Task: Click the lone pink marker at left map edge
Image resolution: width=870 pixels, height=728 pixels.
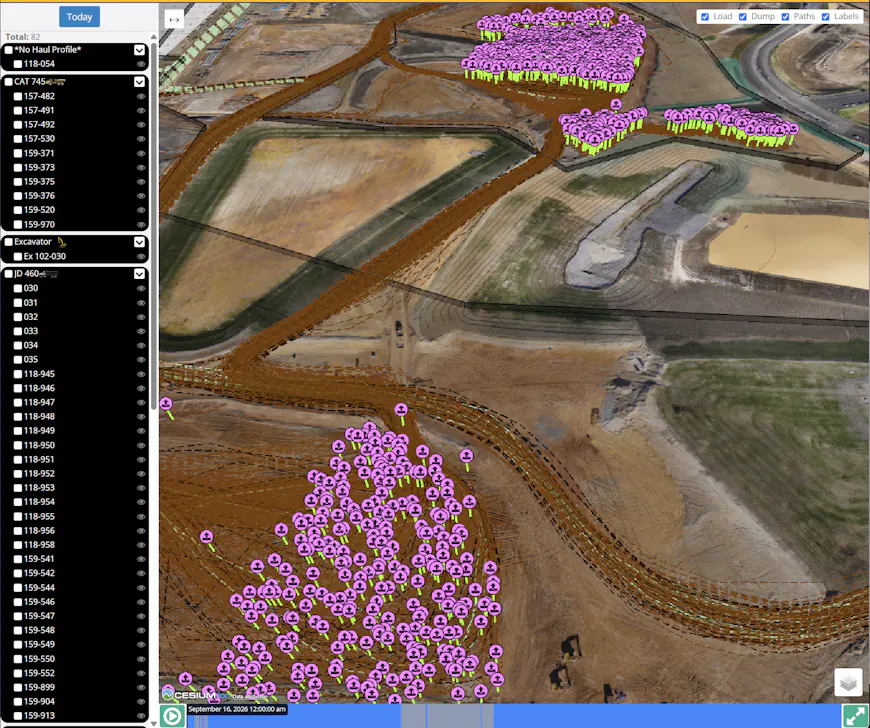Action: pyautogui.click(x=166, y=404)
